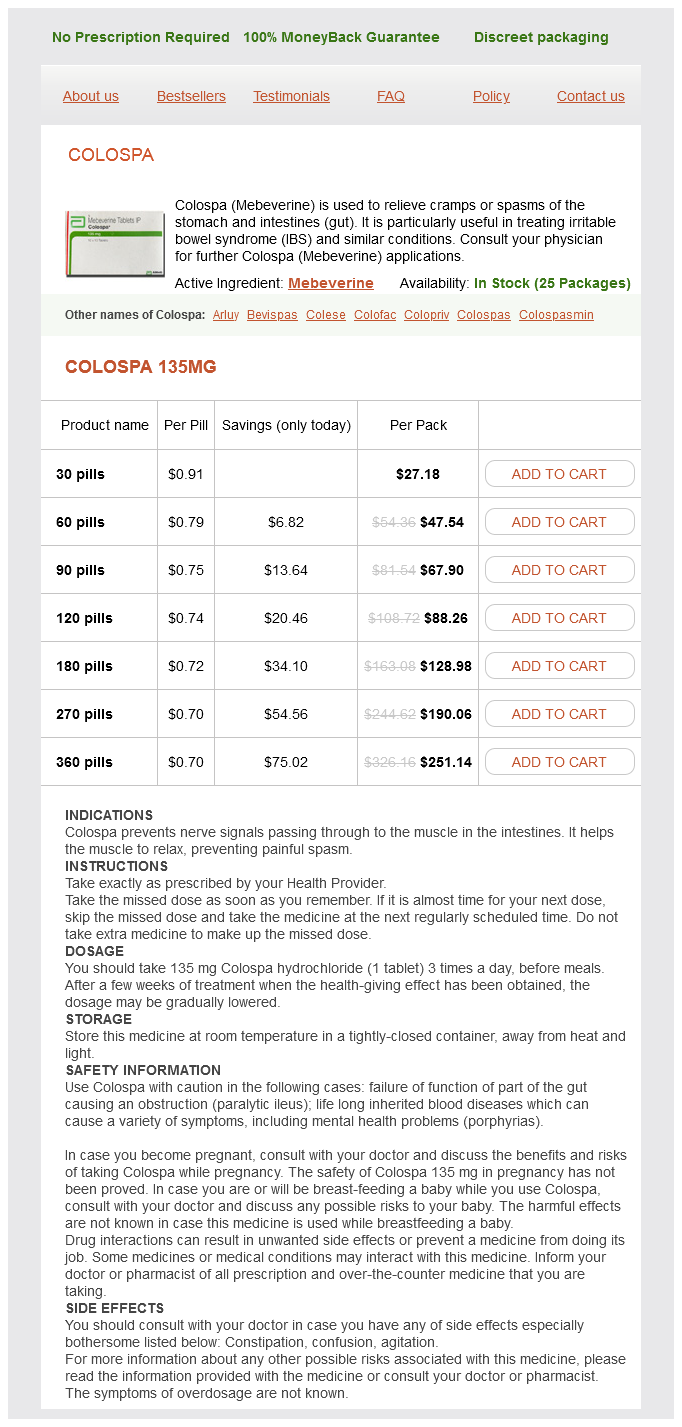The width and height of the screenshot is (682, 1427).
Task: Open the About us page
Action: (91, 96)
